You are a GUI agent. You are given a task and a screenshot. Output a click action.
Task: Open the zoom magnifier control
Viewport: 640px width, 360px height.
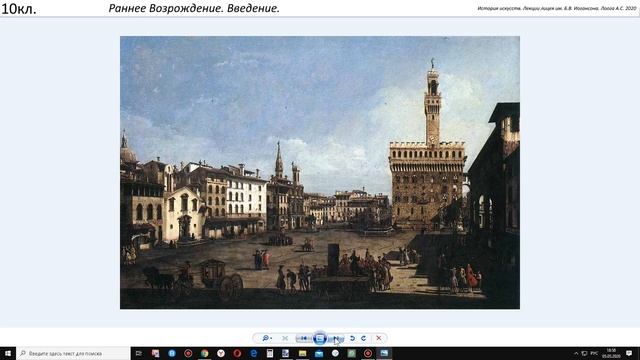(267, 338)
